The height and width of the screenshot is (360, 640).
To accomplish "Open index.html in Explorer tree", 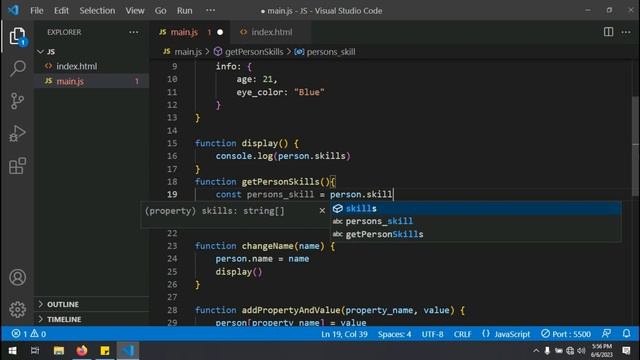I will pyautogui.click(x=91, y=66).
